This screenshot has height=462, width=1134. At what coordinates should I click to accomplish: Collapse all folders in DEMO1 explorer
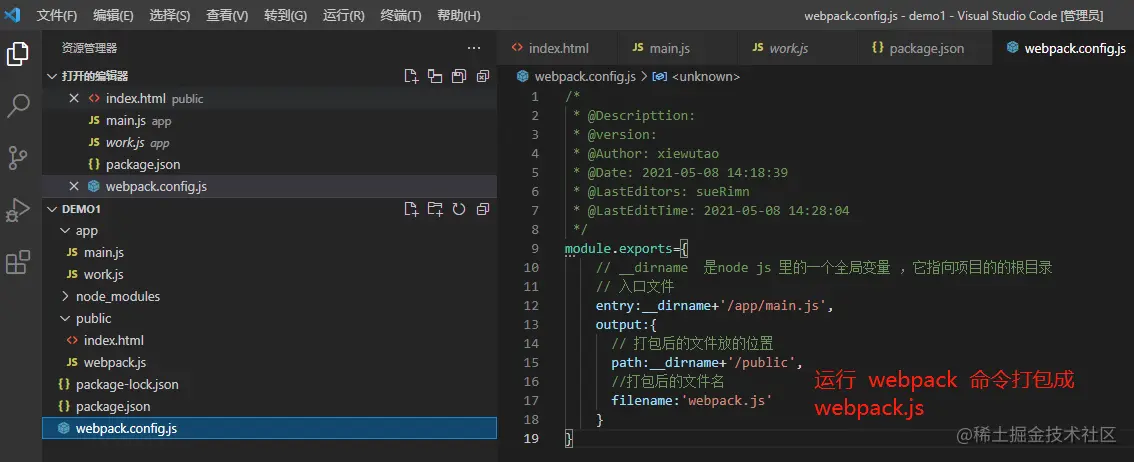[x=482, y=209]
